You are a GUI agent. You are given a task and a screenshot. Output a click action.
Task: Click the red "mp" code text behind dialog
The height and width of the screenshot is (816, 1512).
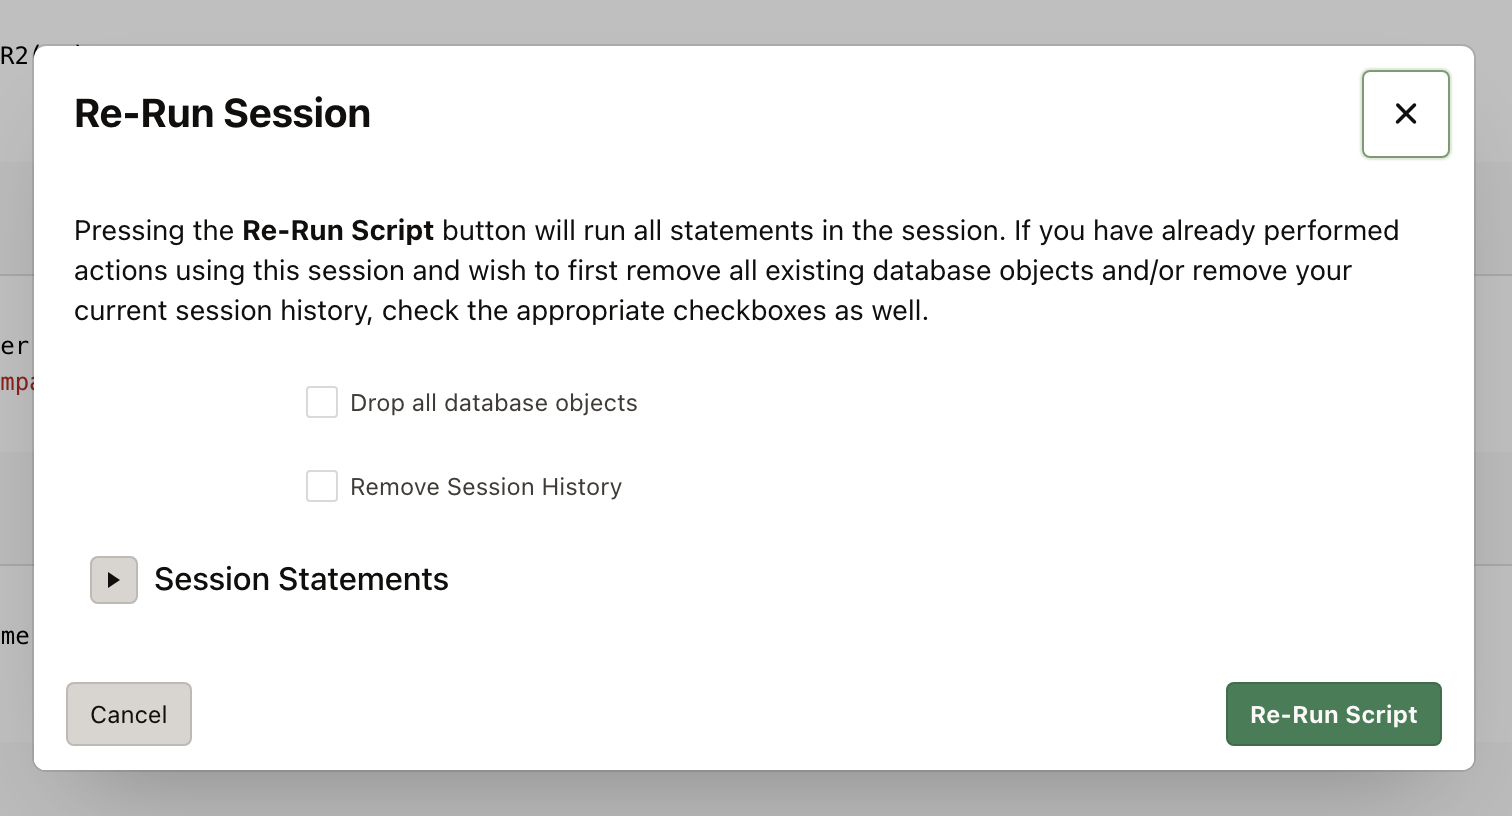click(15, 383)
